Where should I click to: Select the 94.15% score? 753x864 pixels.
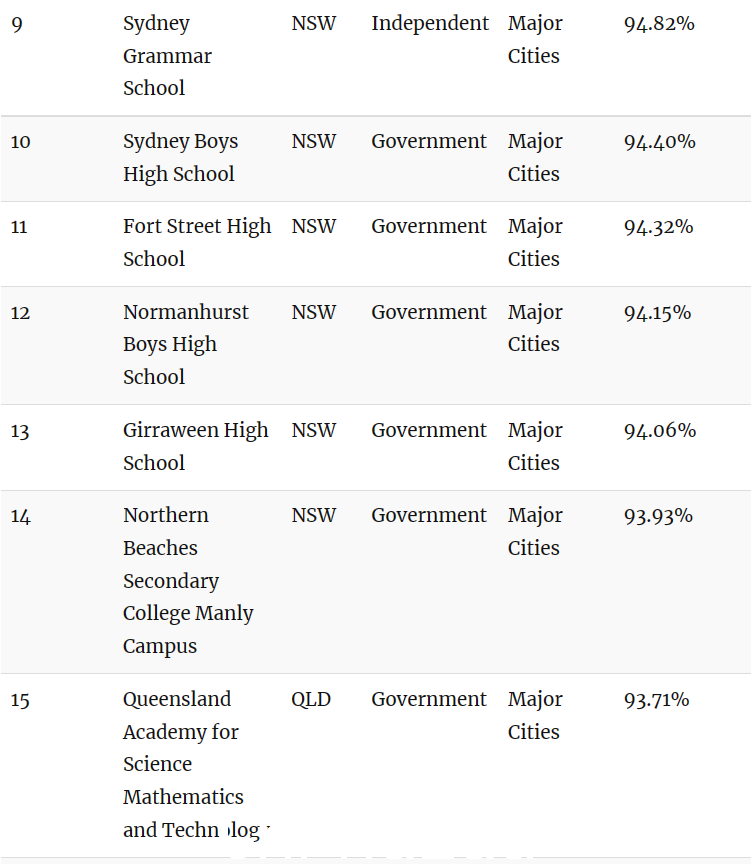point(657,312)
